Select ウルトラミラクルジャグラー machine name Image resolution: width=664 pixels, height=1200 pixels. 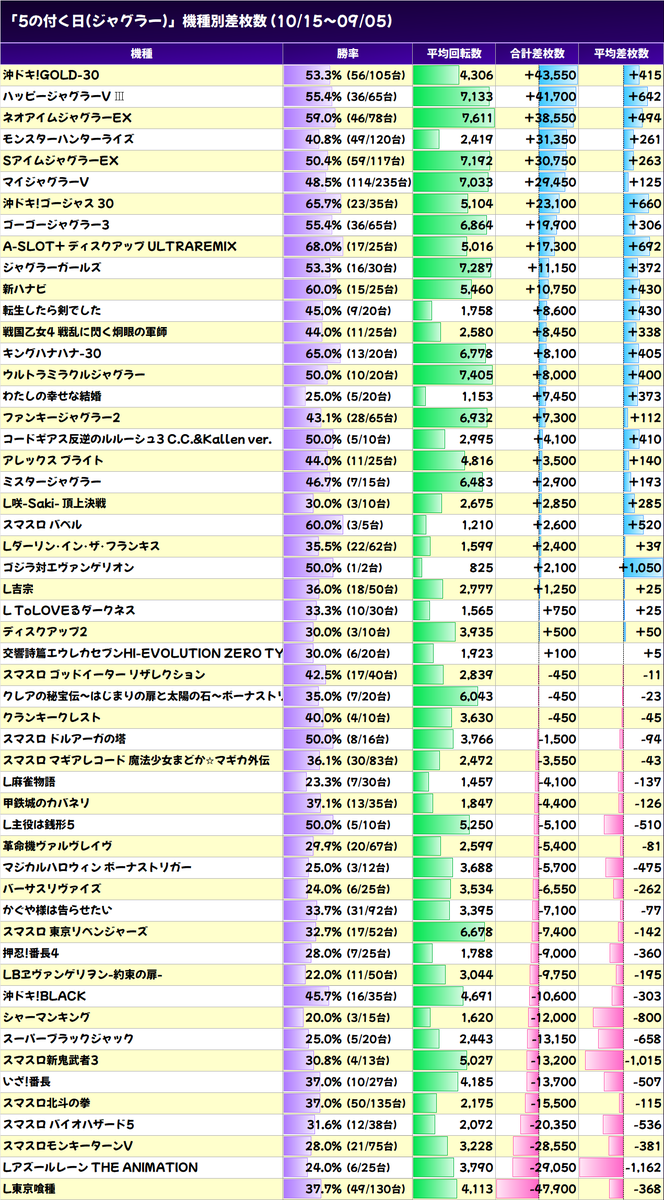[73, 374]
